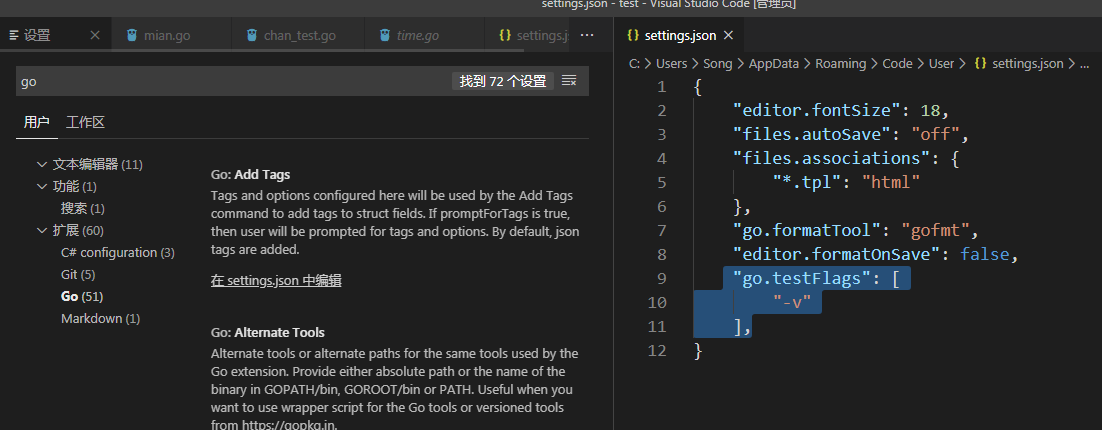
Task: Click the Go: Alternate Tools setting title
Action: click(267, 332)
